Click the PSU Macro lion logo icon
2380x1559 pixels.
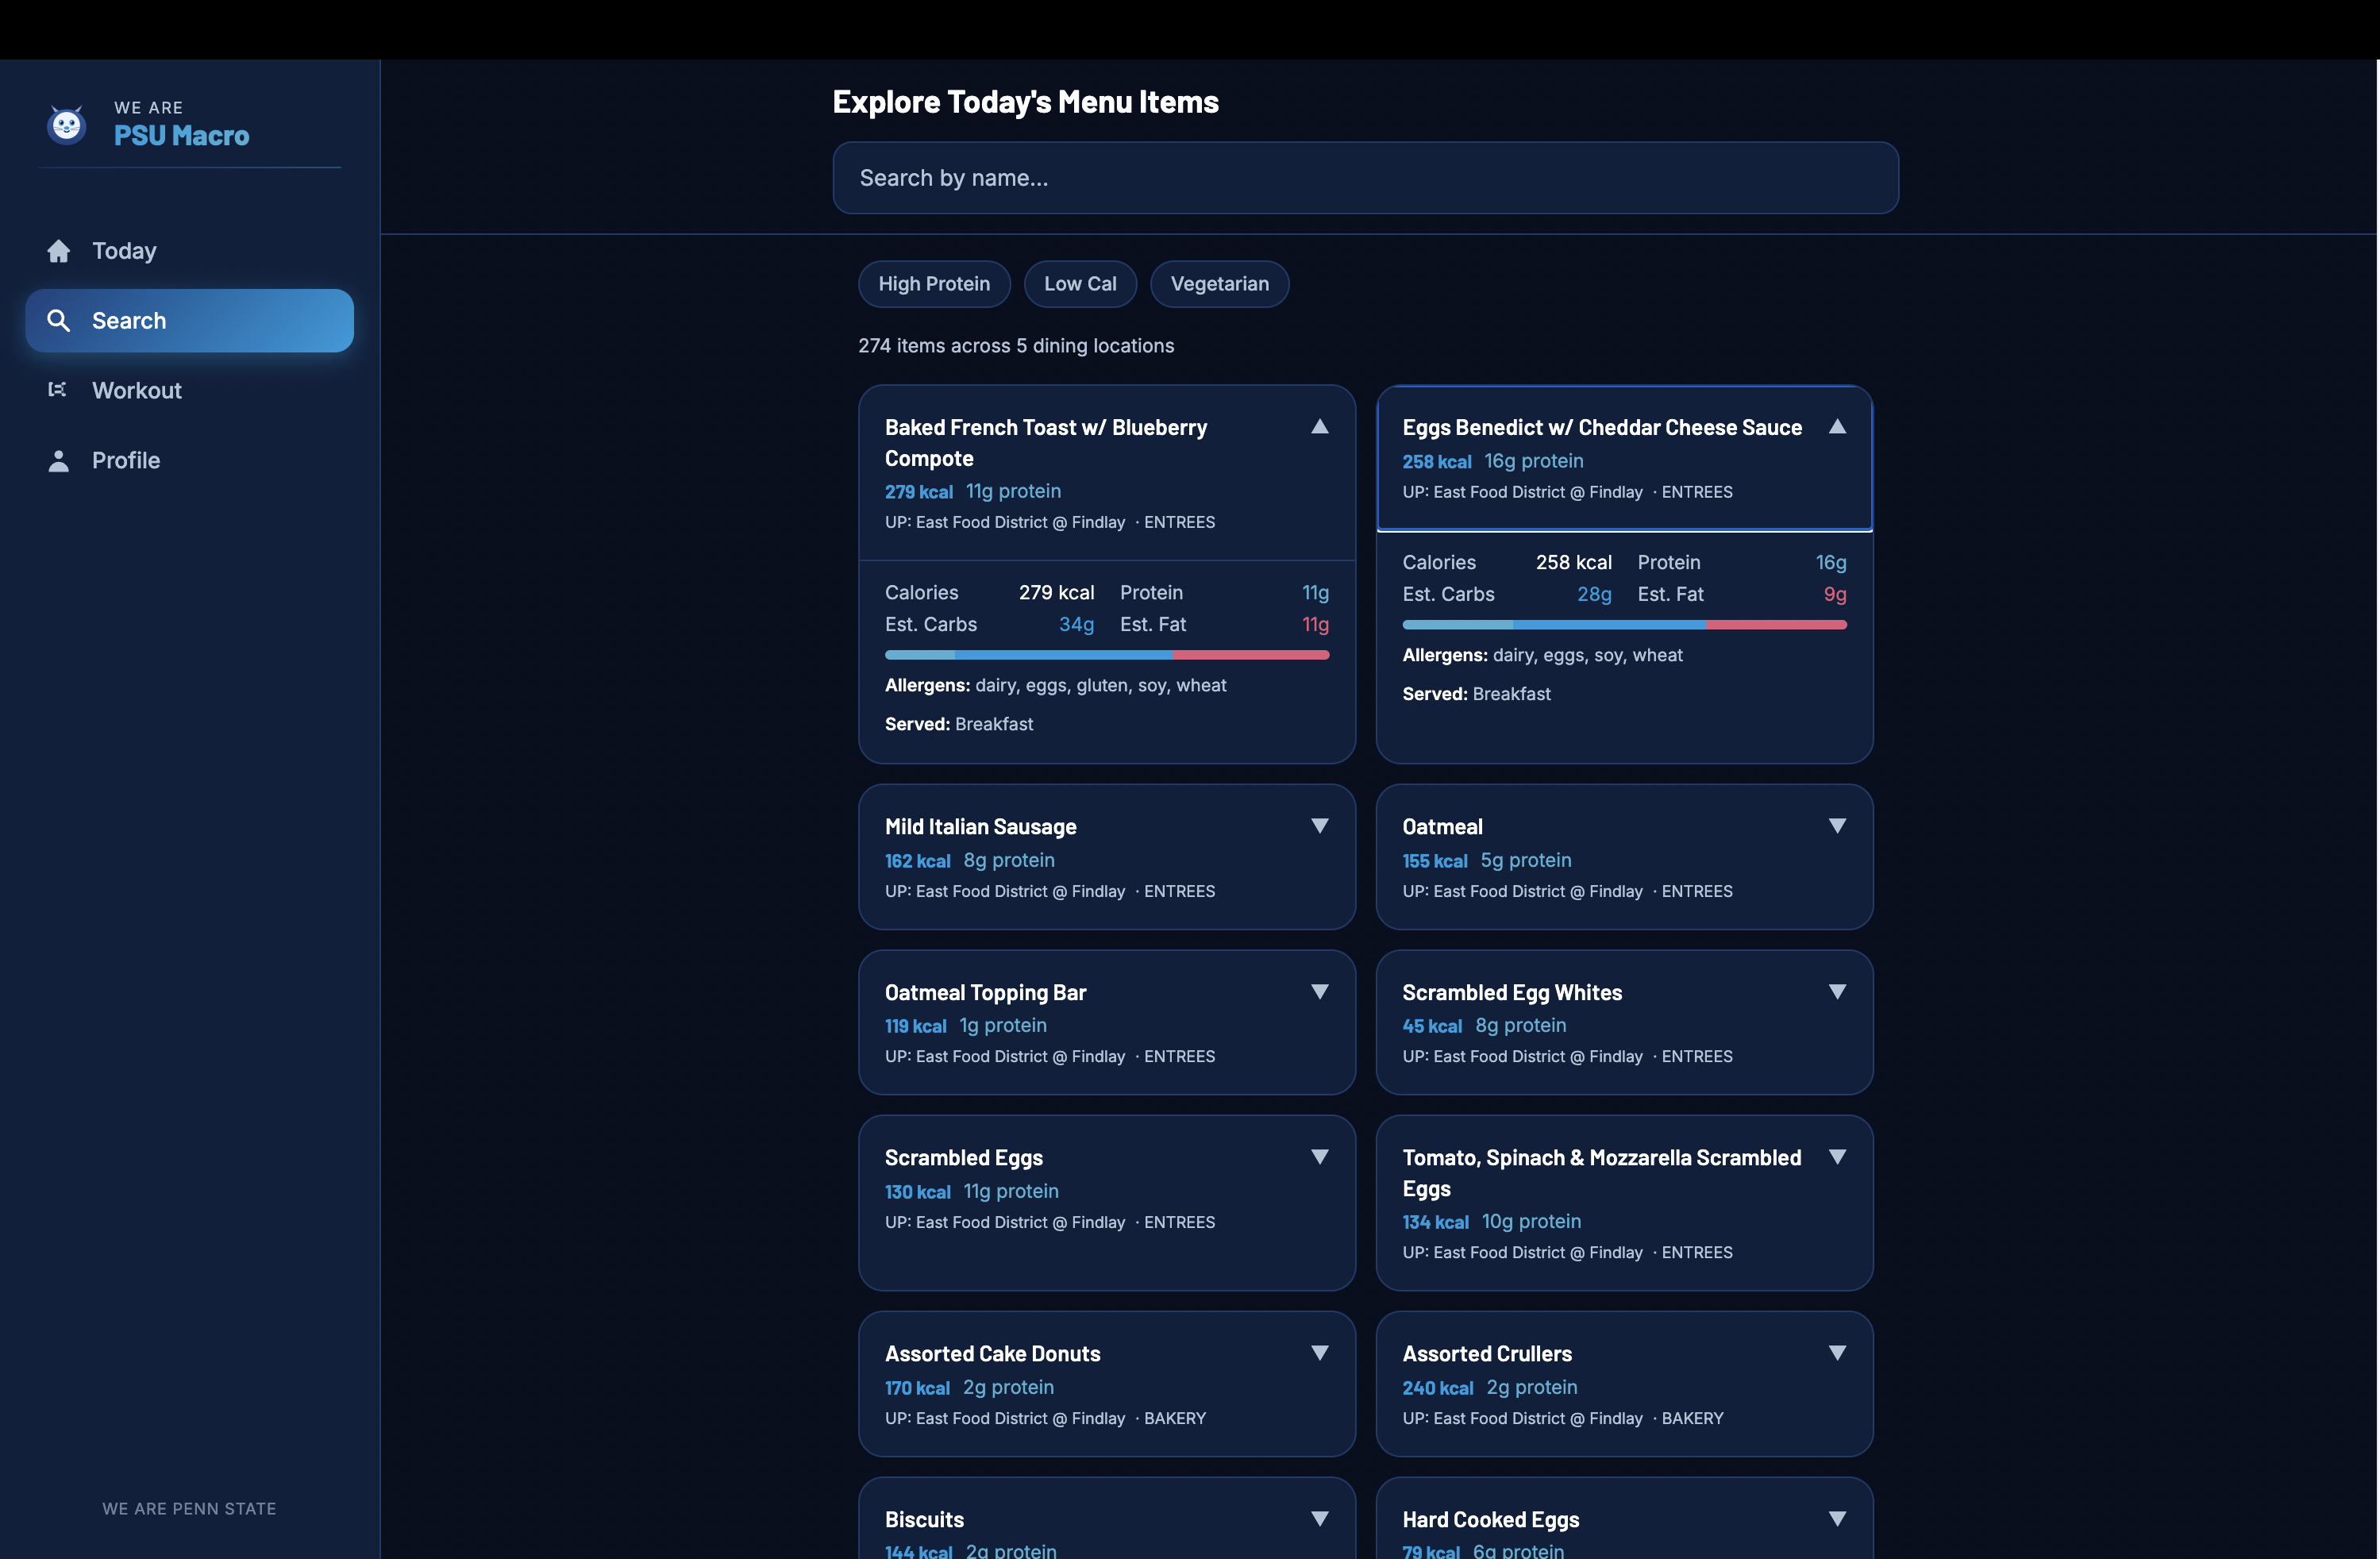tap(67, 125)
